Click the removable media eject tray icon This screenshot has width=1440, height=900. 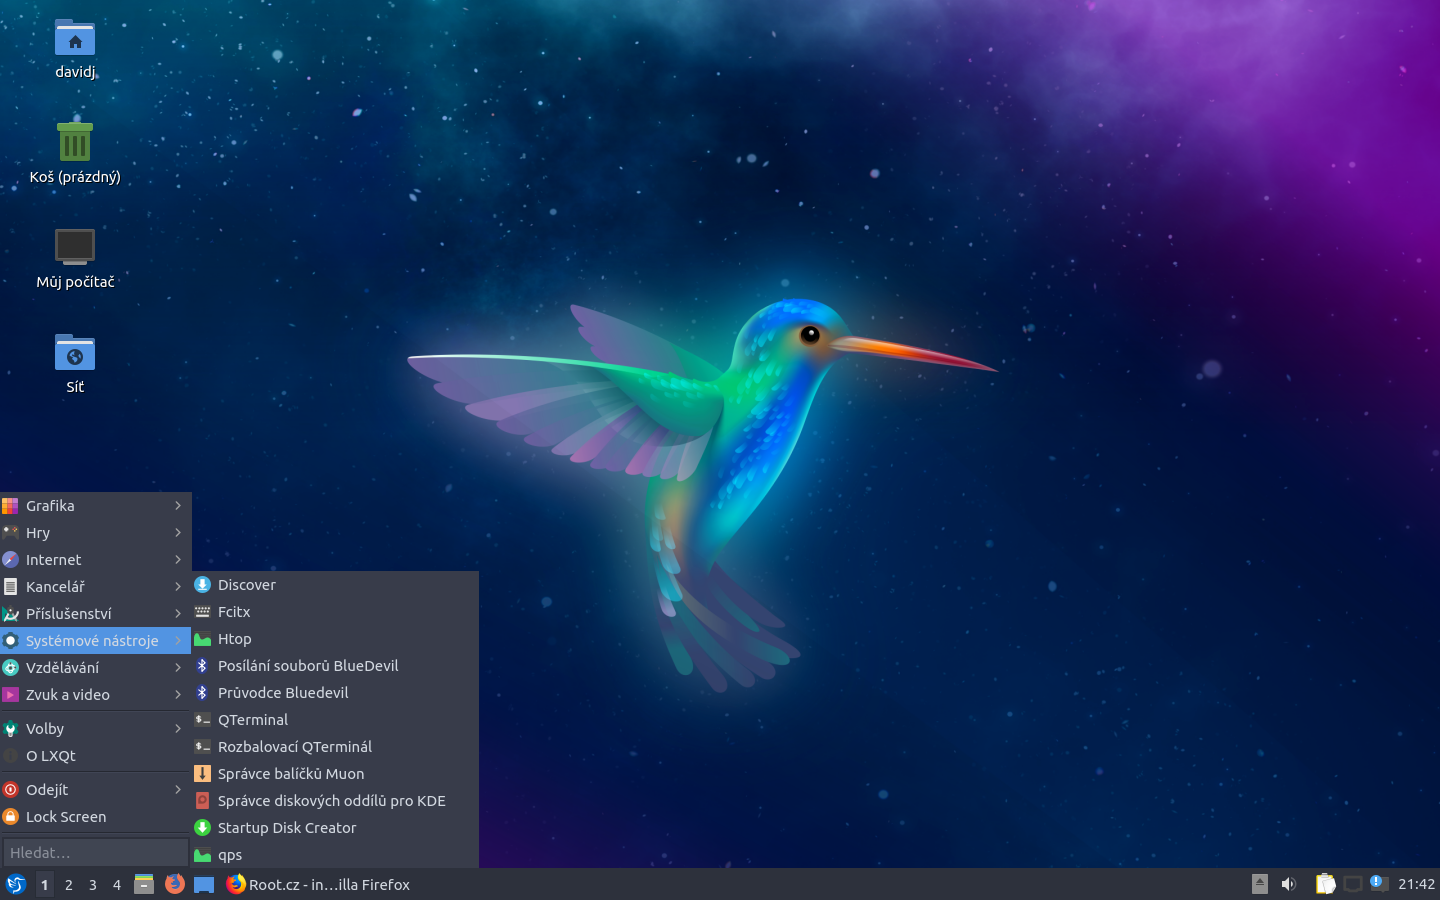click(1258, 884)
